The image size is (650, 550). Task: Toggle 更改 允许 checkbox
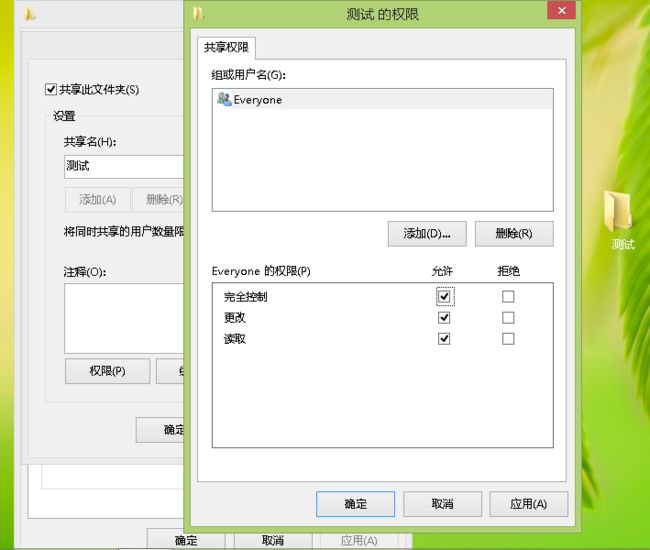[x=444, y=318]
